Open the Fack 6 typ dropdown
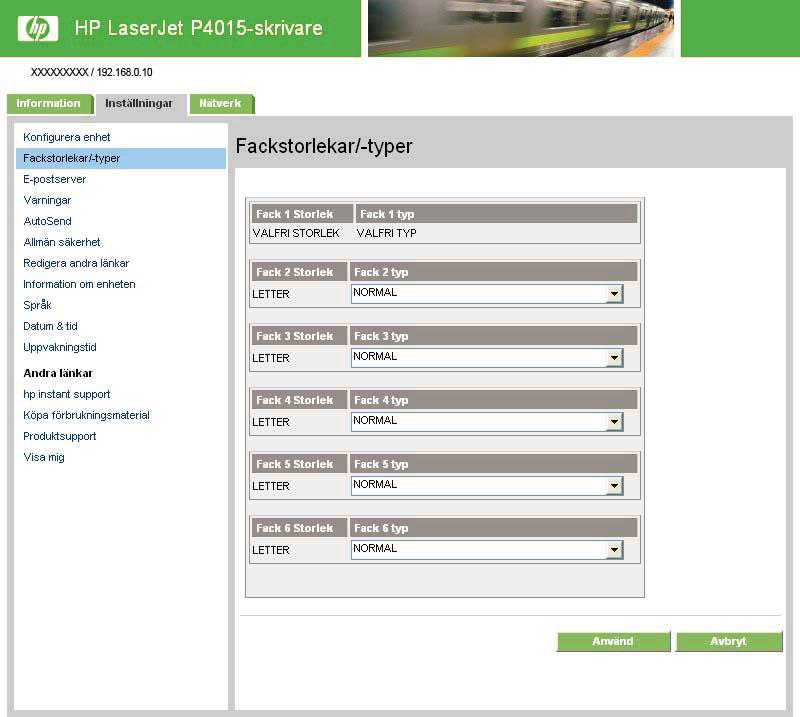This screenshot has width=800, height=717. tap(487, 550)
